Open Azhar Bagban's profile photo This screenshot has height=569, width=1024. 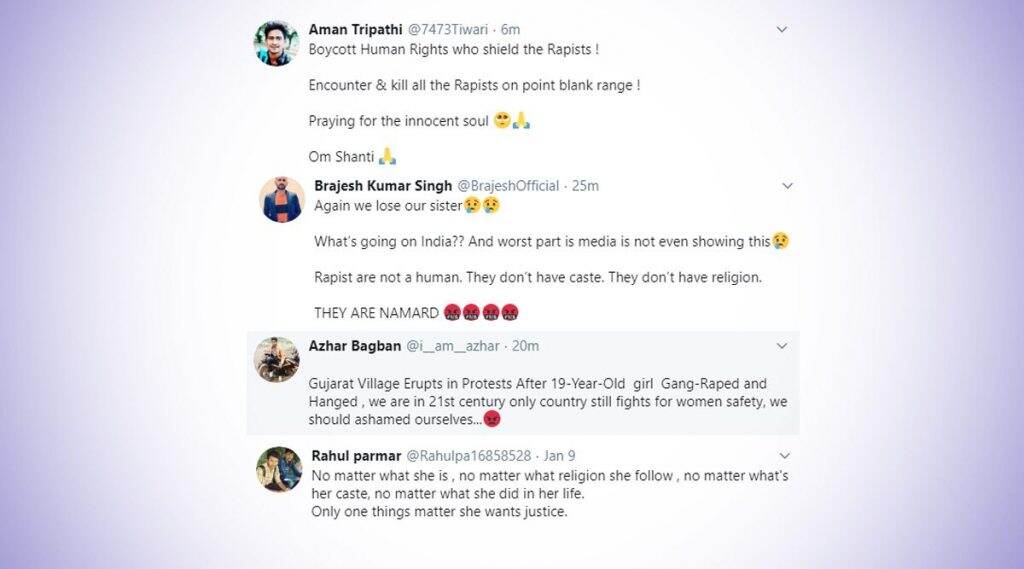tap(276, 360)
